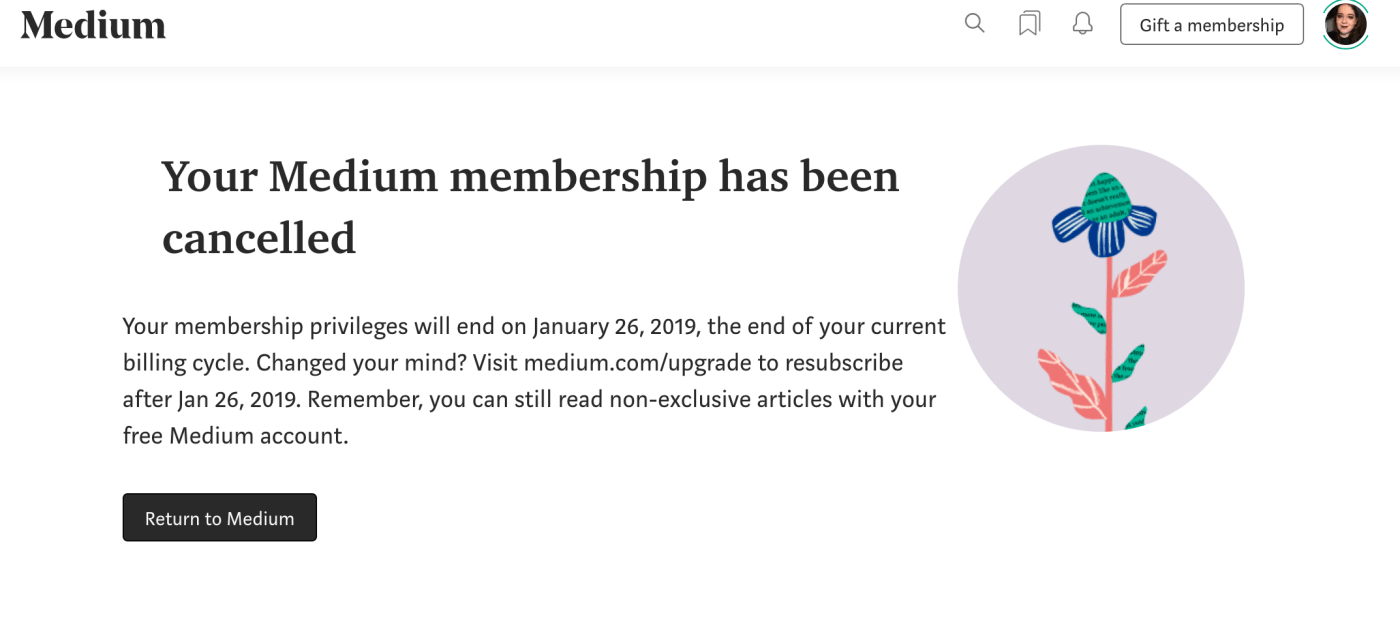1400x638 pixels.
Task: Show notifications via the bell icon
Action: pyautogui.click(x=1082, y=24)
